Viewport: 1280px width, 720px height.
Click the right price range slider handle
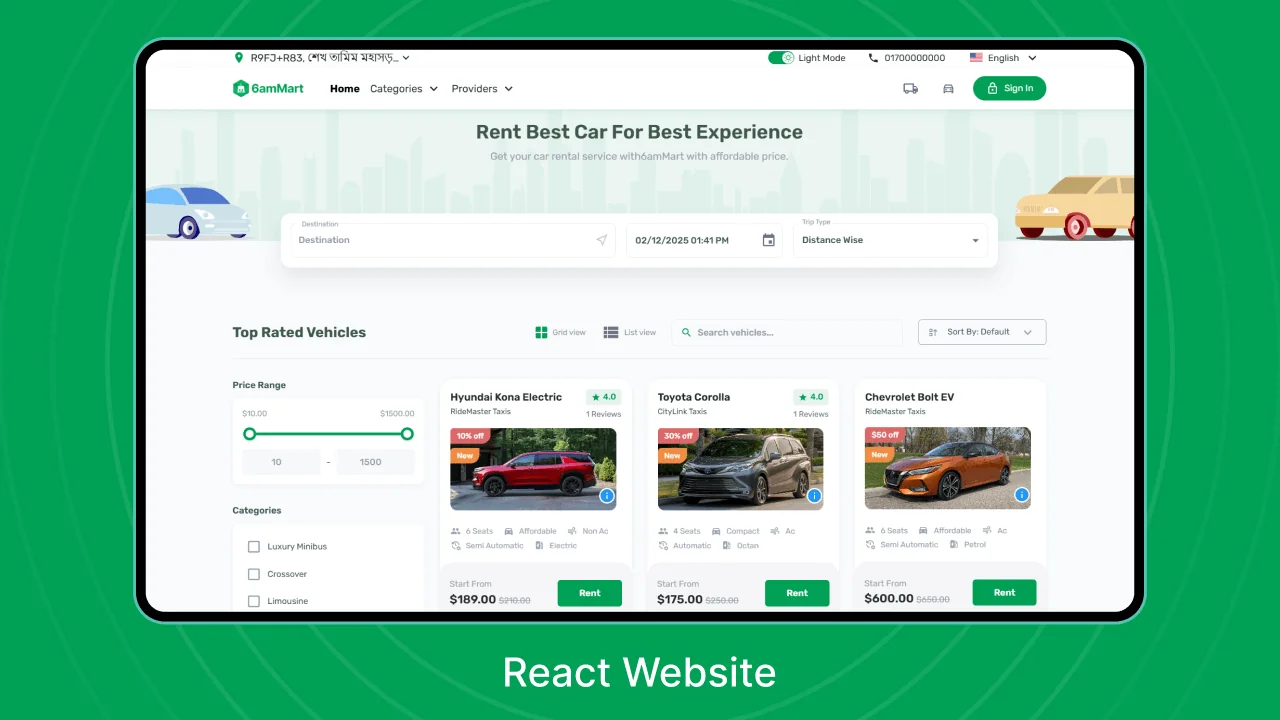pyautogui.click(x=407, y=434)
